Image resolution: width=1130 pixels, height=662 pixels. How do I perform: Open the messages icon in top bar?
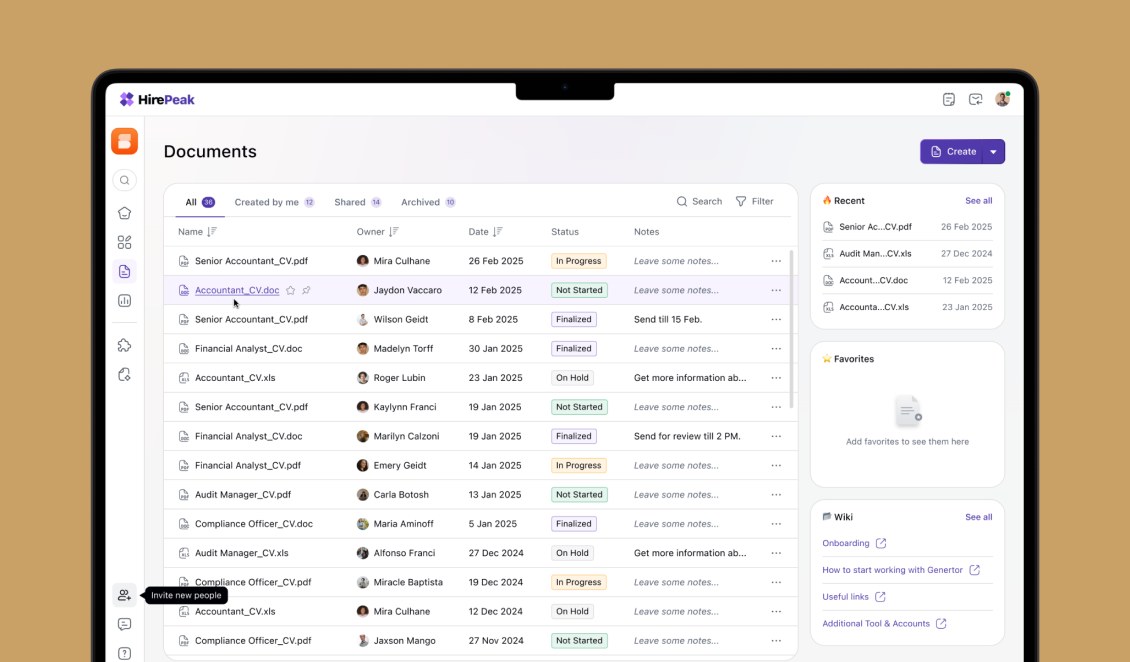[x=976, y=99]
